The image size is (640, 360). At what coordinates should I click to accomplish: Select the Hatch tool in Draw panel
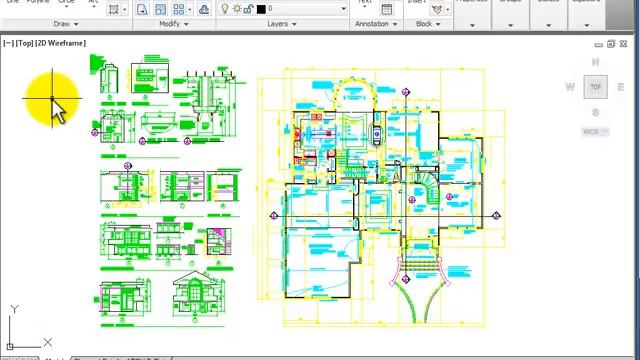point(113,9)
